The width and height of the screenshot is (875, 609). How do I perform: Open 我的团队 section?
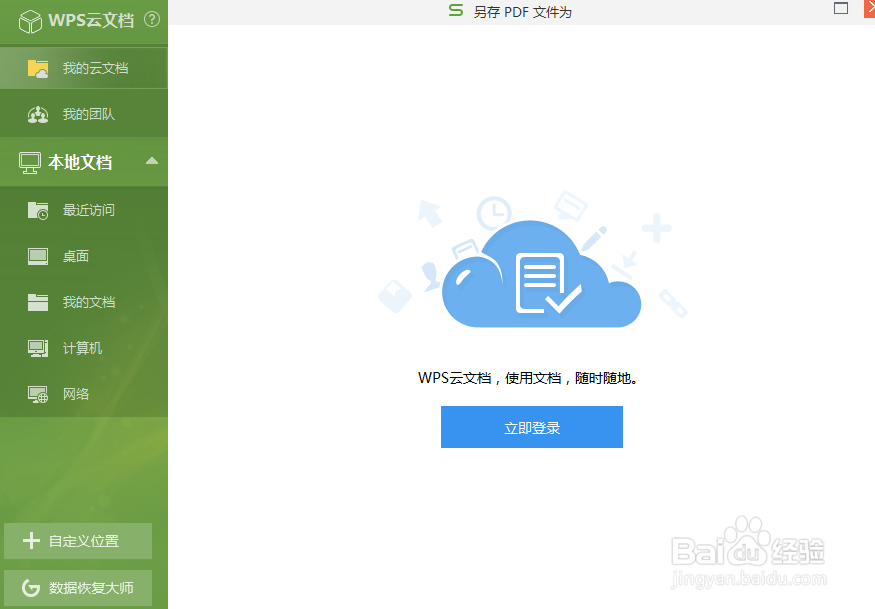coord(84,114)
